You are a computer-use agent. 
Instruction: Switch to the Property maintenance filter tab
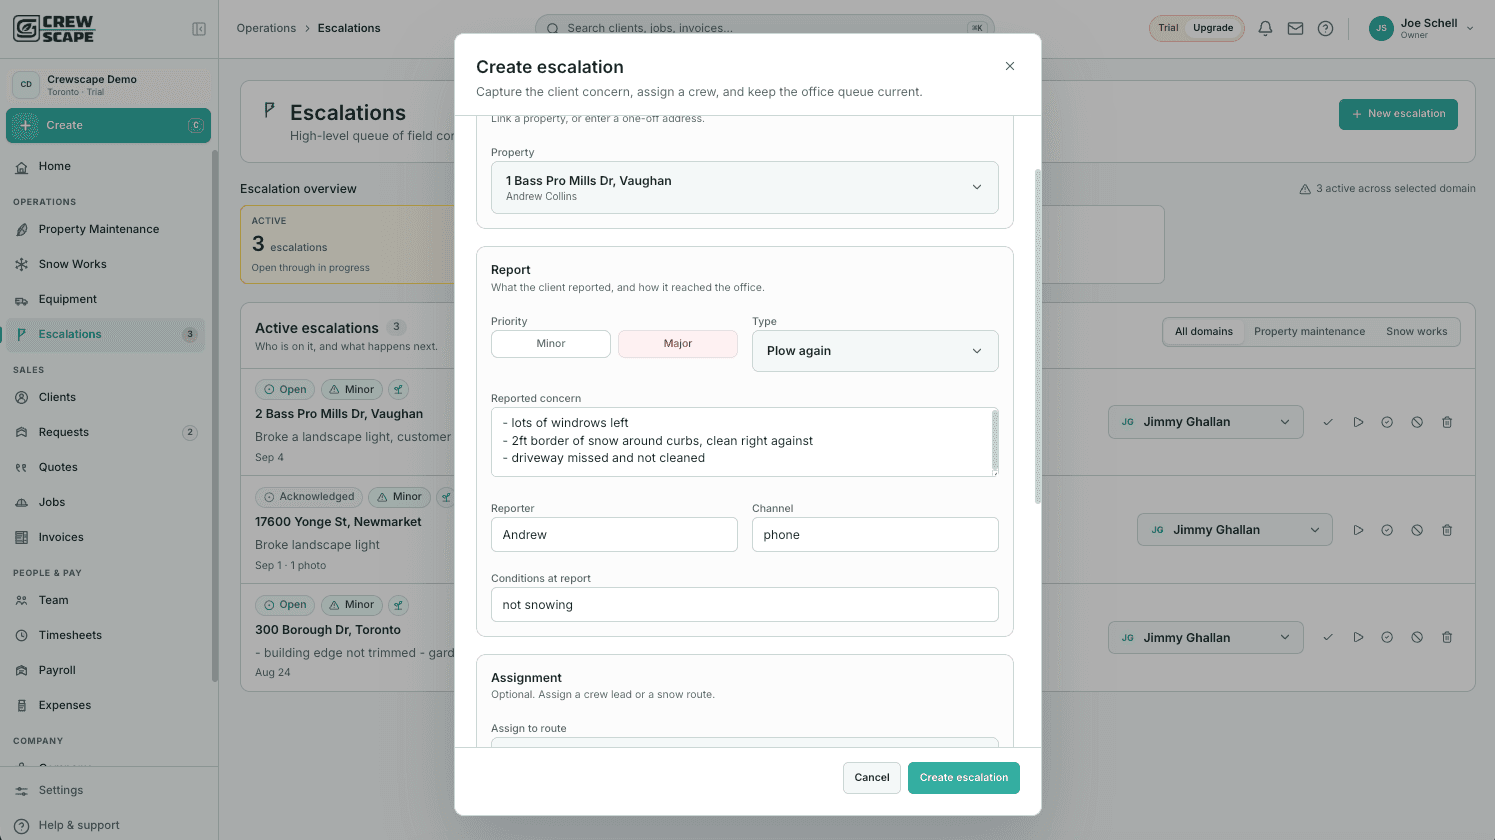tap(1309, 332)
